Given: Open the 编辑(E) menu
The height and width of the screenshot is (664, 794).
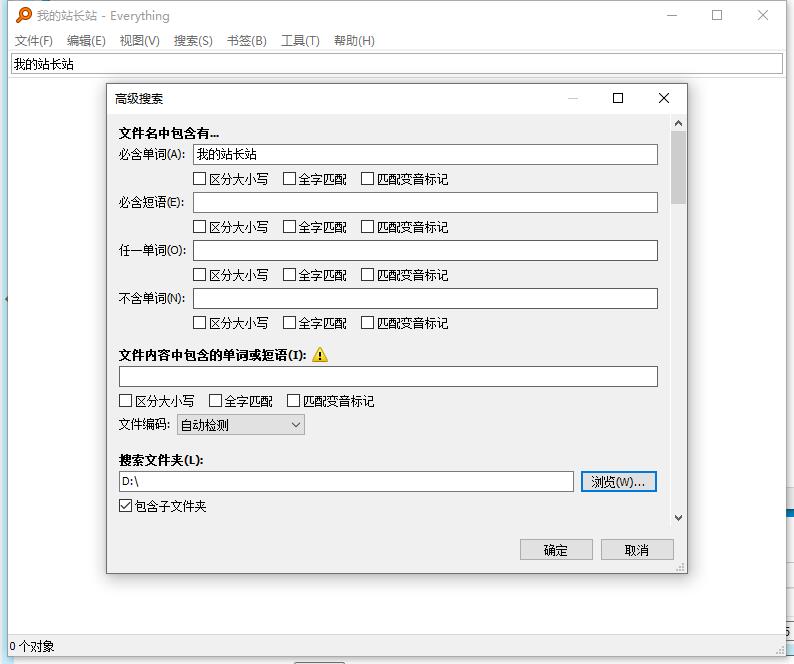Looking at the screenshot, I should pos(86,41).
